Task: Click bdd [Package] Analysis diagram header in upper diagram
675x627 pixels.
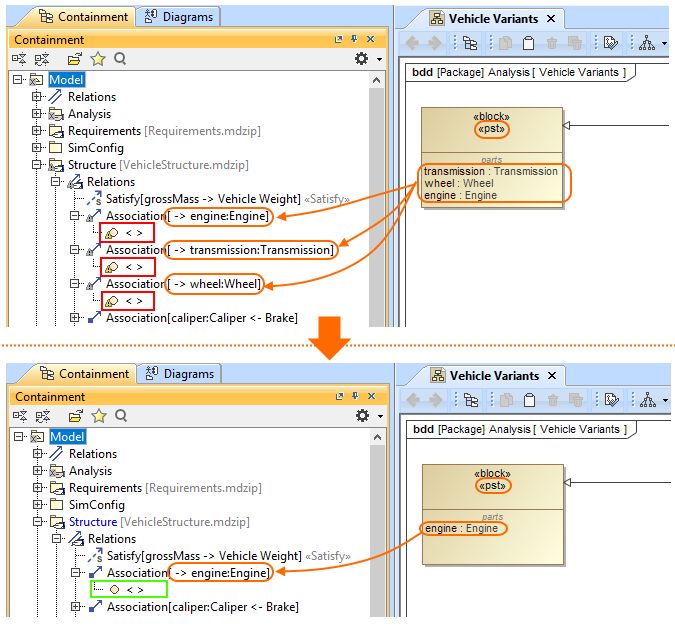Action: point(519,72)
